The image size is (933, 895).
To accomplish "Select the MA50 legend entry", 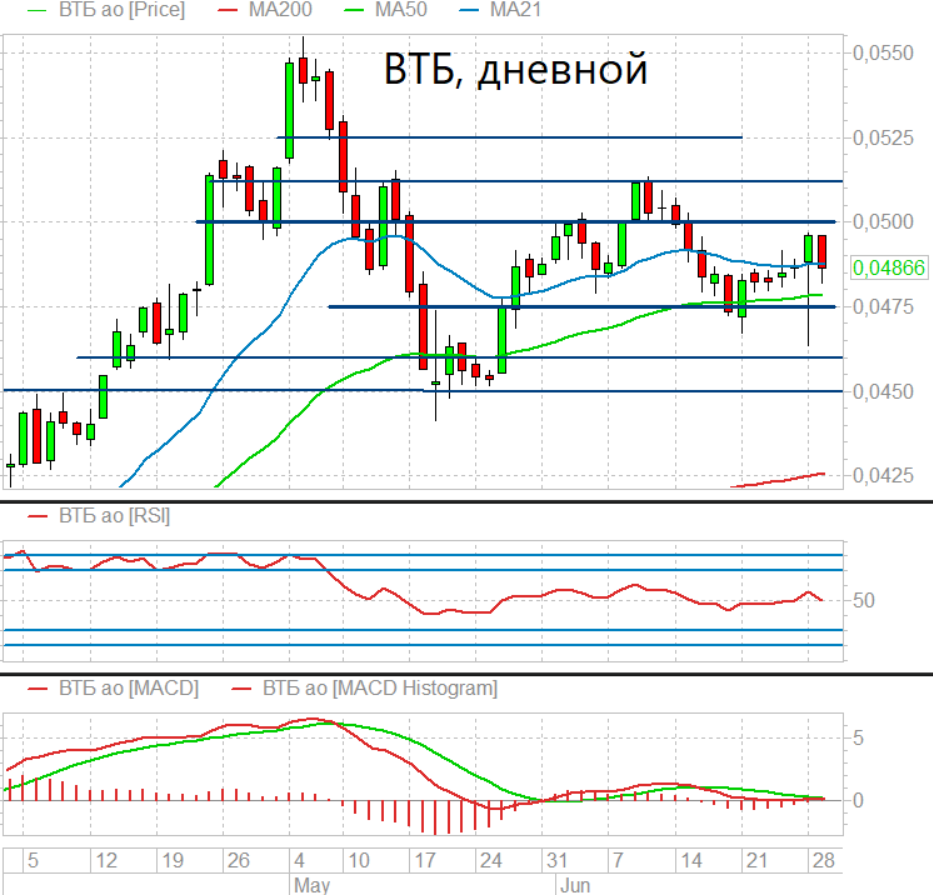I will click(x=400, y=10).
